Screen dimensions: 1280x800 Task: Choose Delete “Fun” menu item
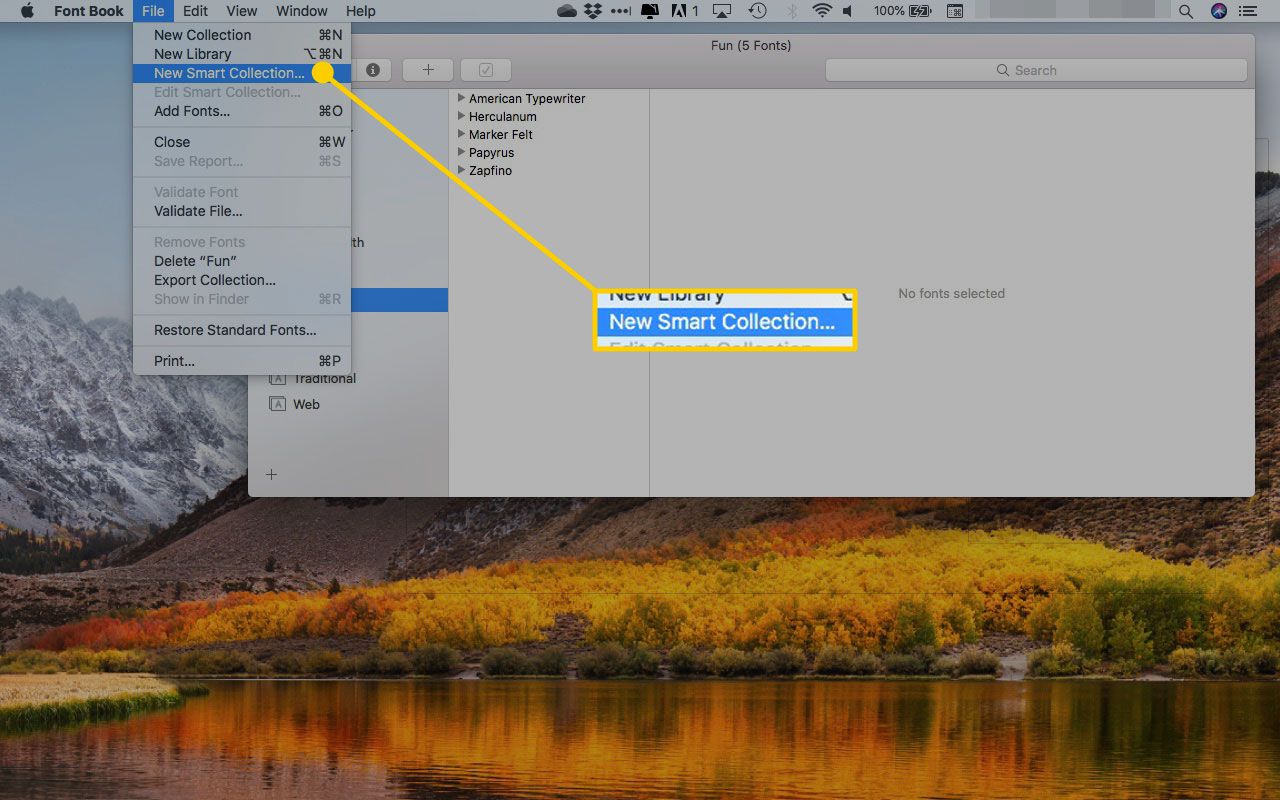242,261
